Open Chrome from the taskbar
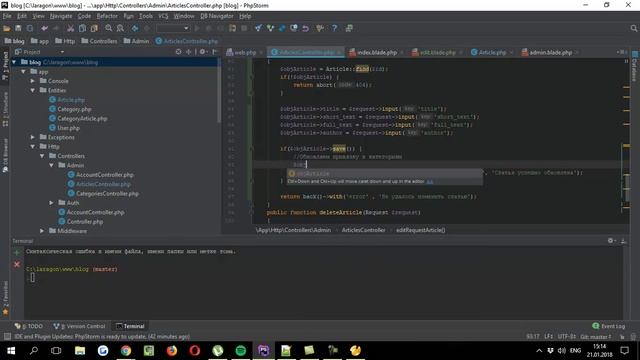The image size is (640, 360). click(x=126, y=351)
